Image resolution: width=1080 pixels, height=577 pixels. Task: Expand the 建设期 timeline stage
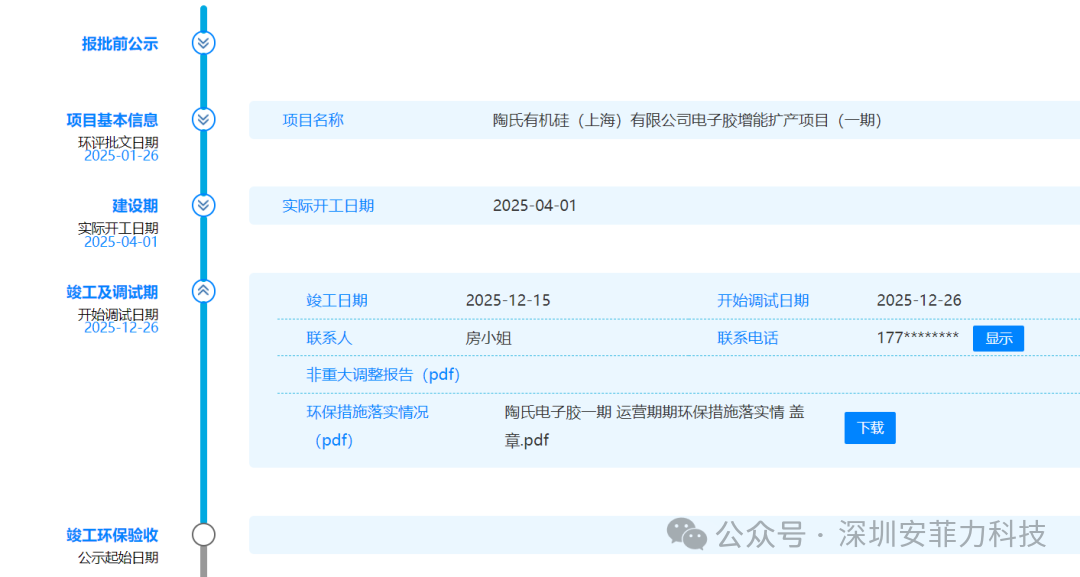(203, 205)
